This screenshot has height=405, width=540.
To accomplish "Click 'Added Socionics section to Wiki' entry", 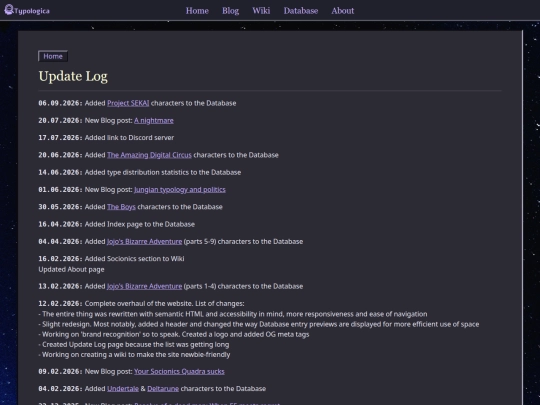I will [134, 259].
